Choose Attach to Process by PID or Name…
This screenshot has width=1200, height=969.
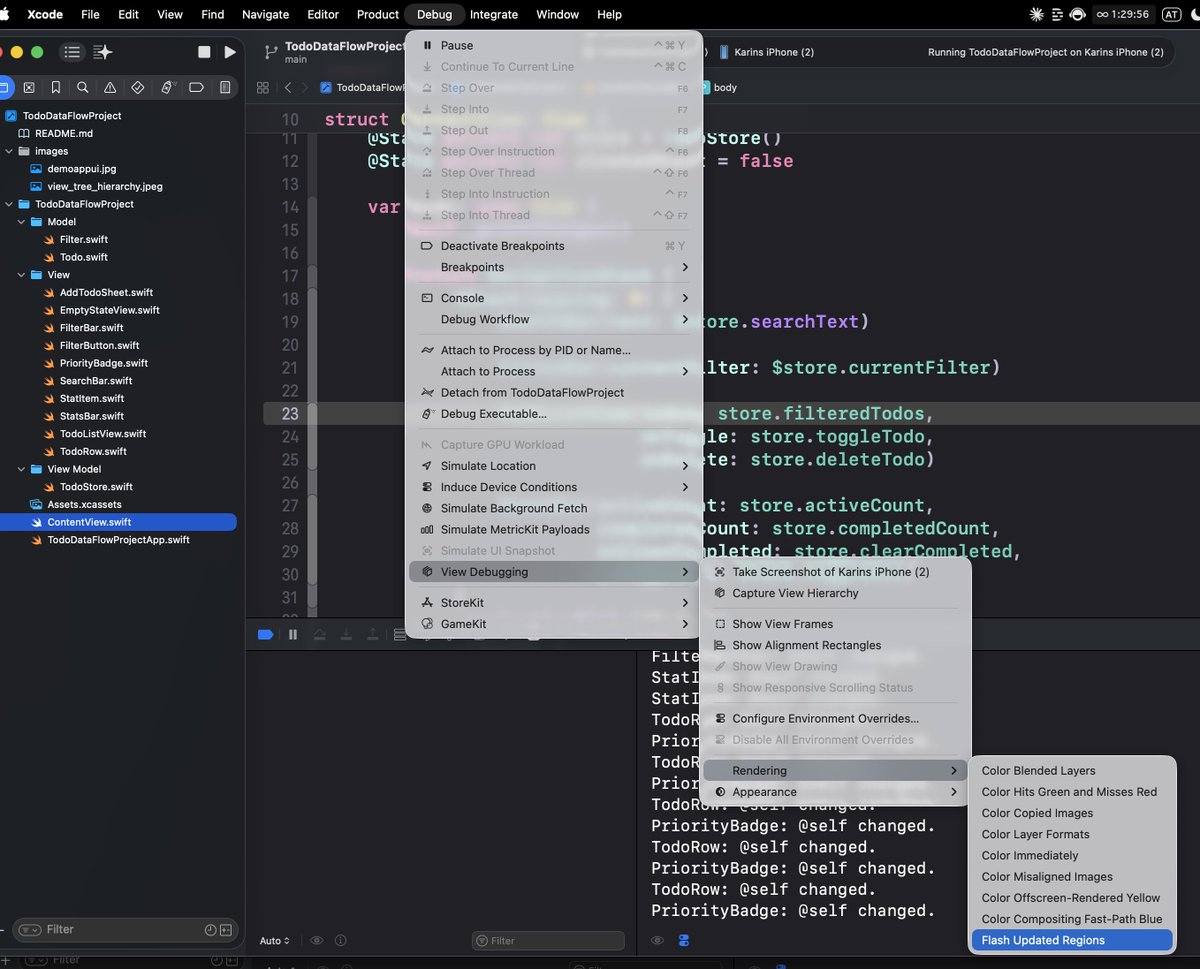pyautogui.click(x=554, y=350)
